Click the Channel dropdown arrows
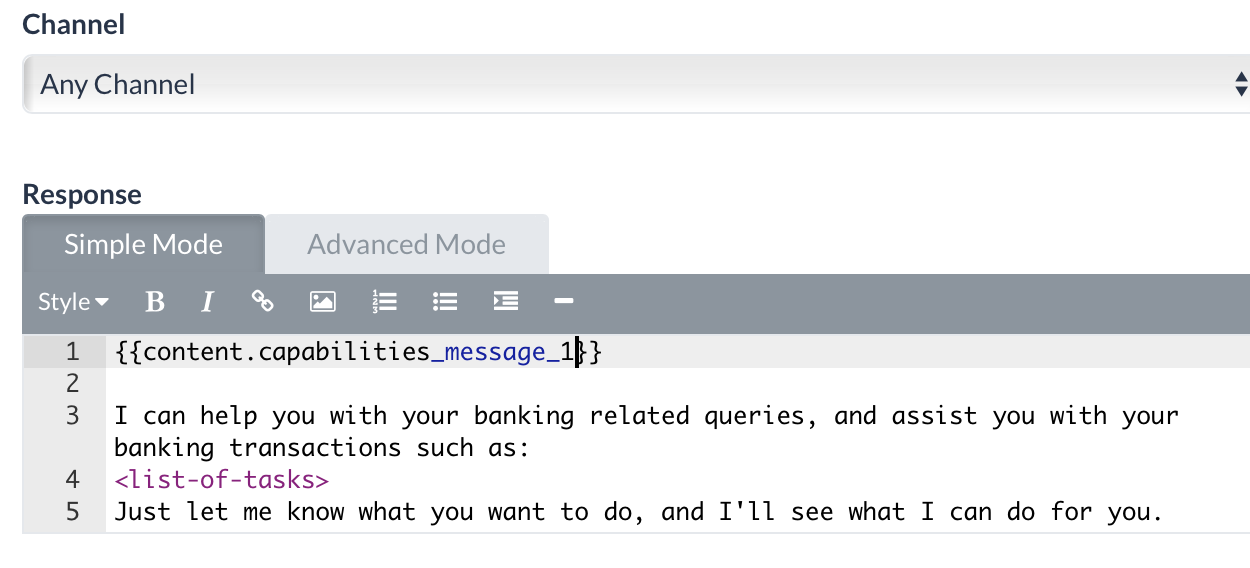 [x=1241, y=85]
